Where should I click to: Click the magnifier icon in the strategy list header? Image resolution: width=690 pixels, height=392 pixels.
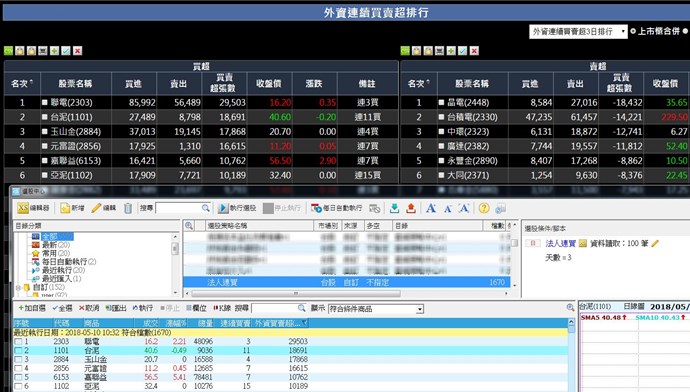coord(189,226)
